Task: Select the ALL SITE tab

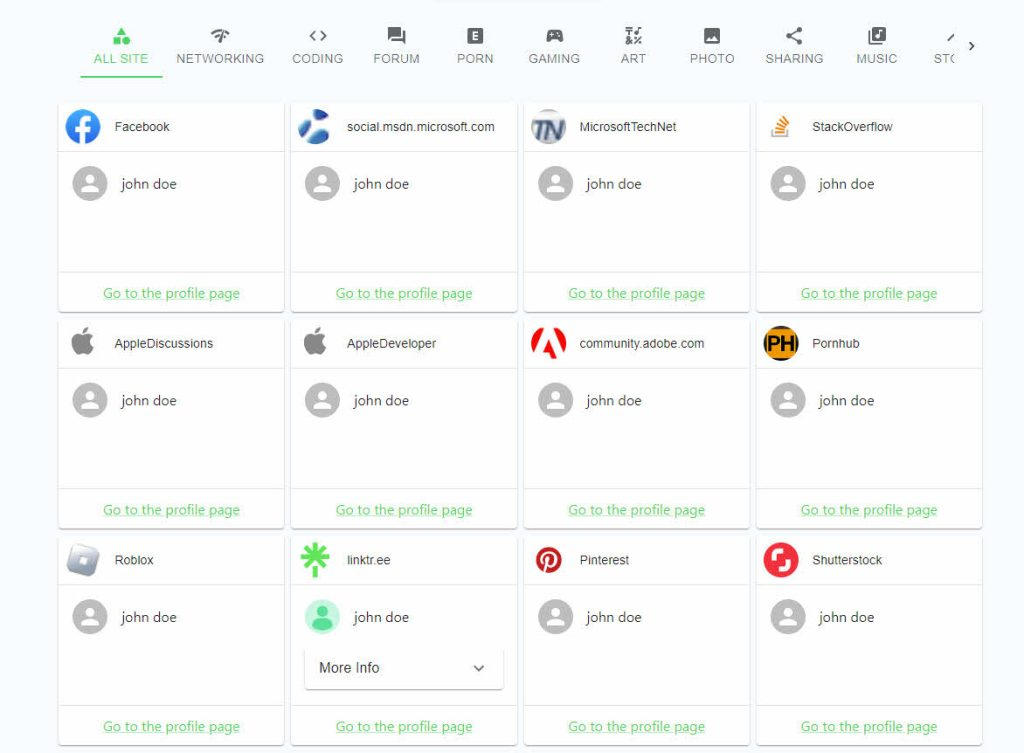Action: point(121,47)
